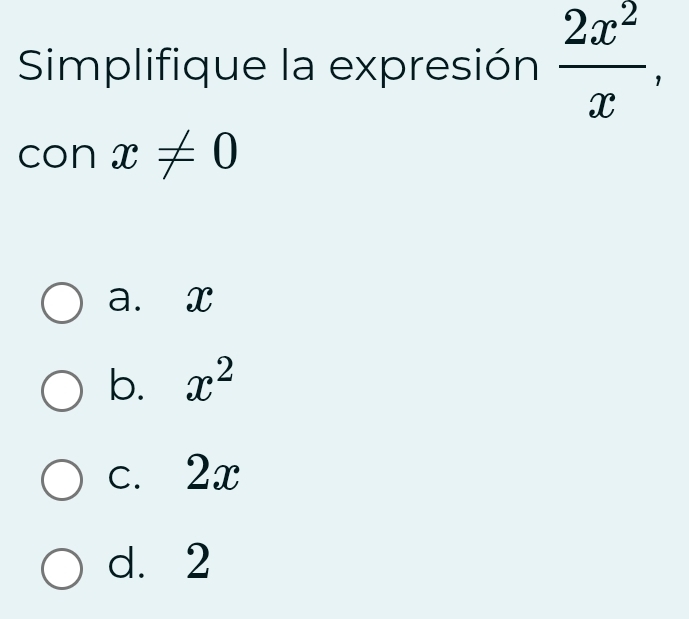Click the answer text 'x' in option a
689x619 pixels.
tap(199, 300)
